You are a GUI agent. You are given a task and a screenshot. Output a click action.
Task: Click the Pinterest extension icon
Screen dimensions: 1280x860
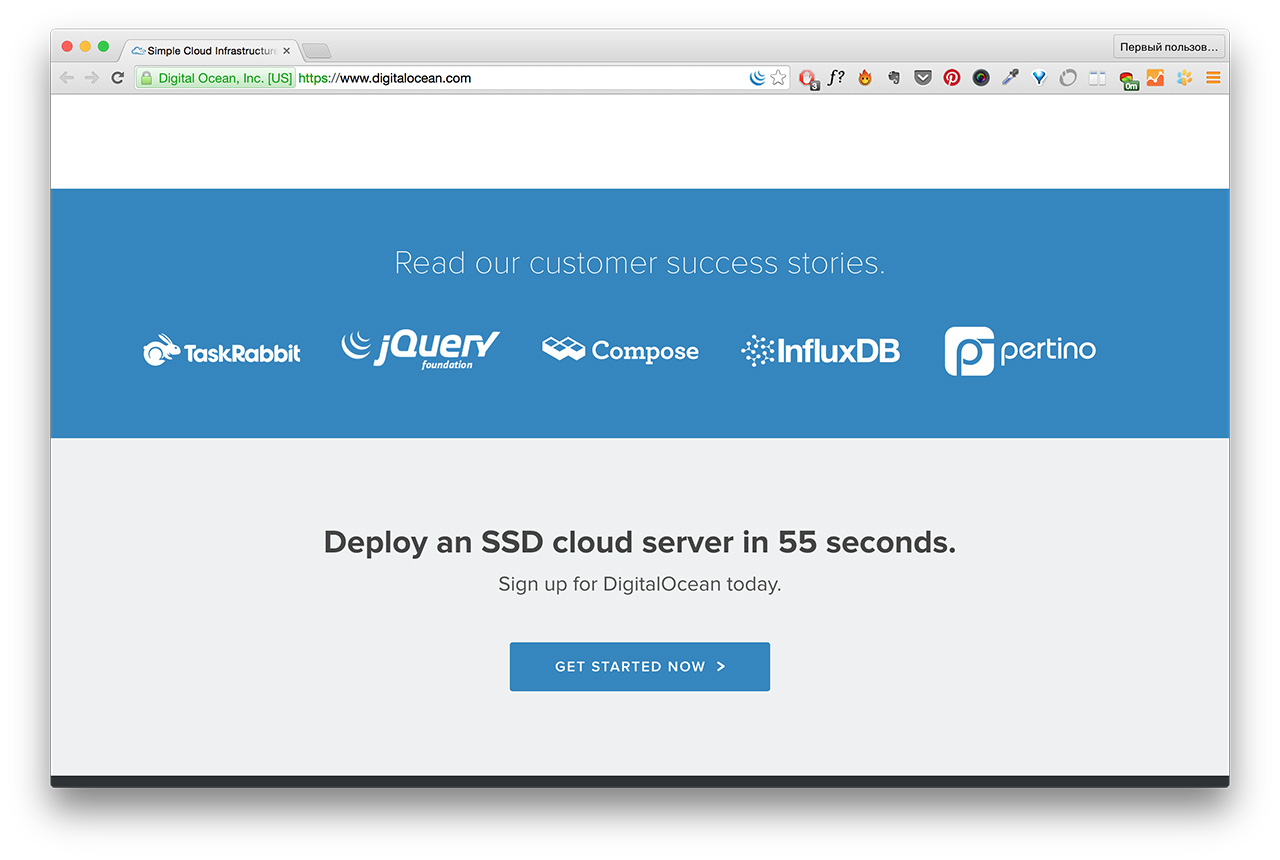[951, 78]
